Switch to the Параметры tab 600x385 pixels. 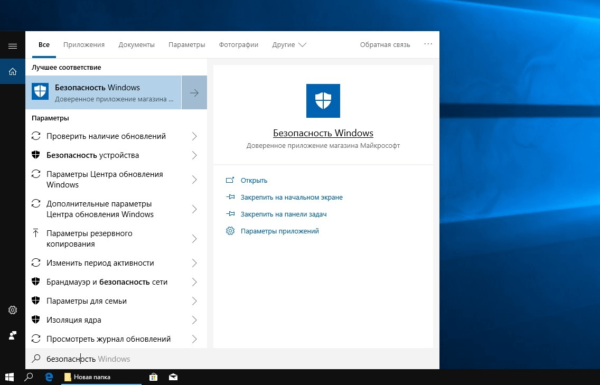187,45
